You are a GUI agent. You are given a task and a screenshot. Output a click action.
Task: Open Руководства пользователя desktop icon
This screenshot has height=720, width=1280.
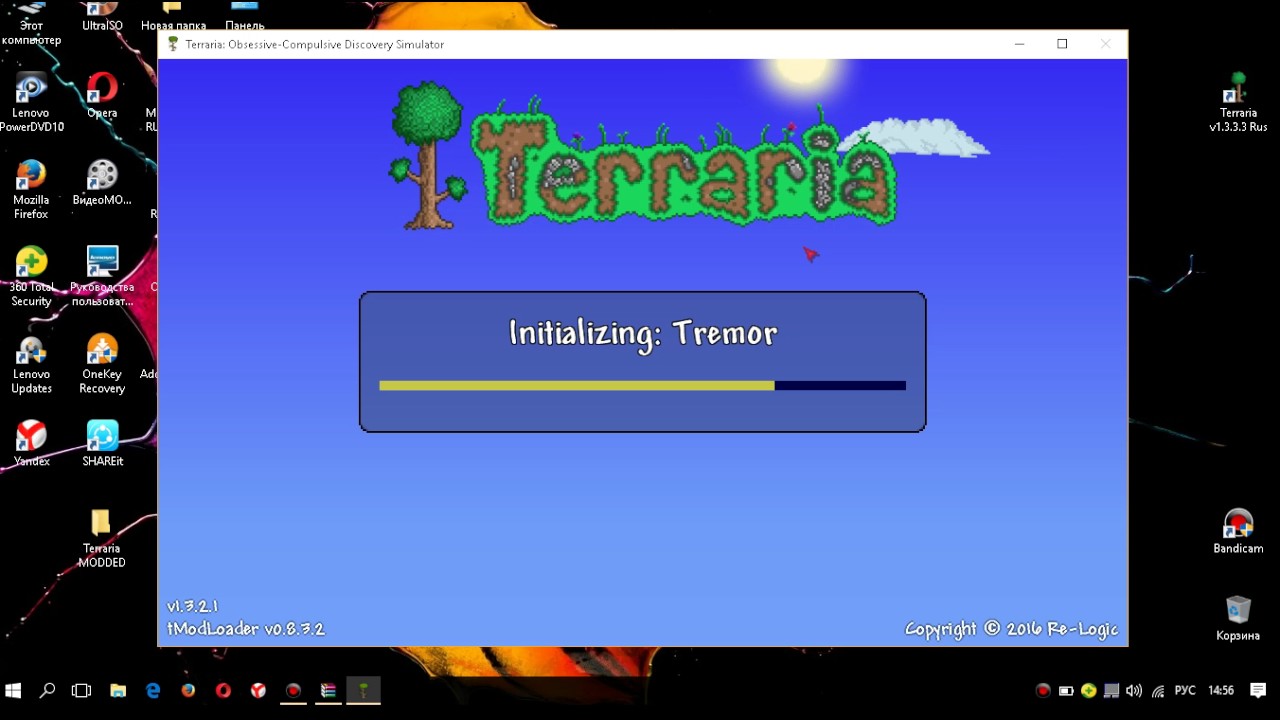pos(102,277)
